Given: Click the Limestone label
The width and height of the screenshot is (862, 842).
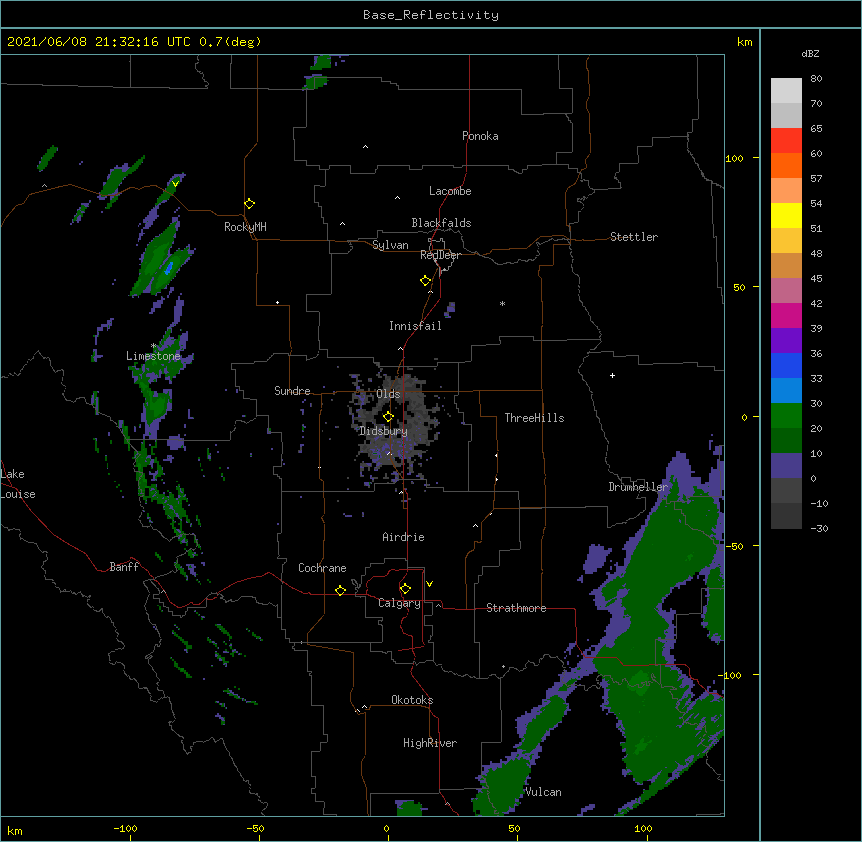Looking at the screenshot, I should (x=153, y=356).
